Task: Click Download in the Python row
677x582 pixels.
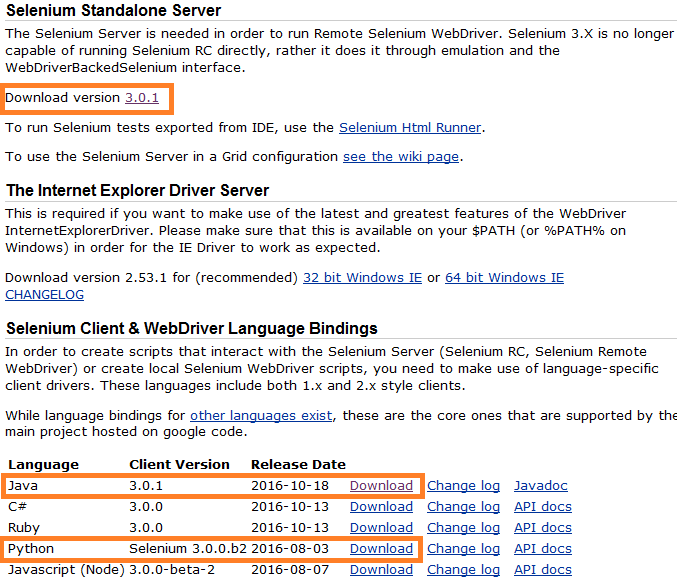Action: [381, 549]
